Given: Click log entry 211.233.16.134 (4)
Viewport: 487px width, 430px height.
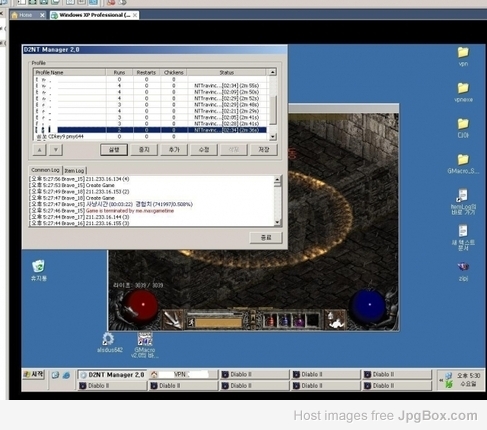Looking at the screenshot, I should point(79,179).
